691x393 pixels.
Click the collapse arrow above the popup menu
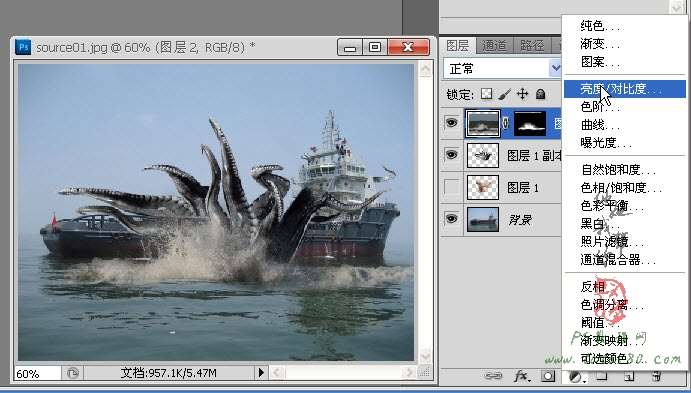coord(676,7)
